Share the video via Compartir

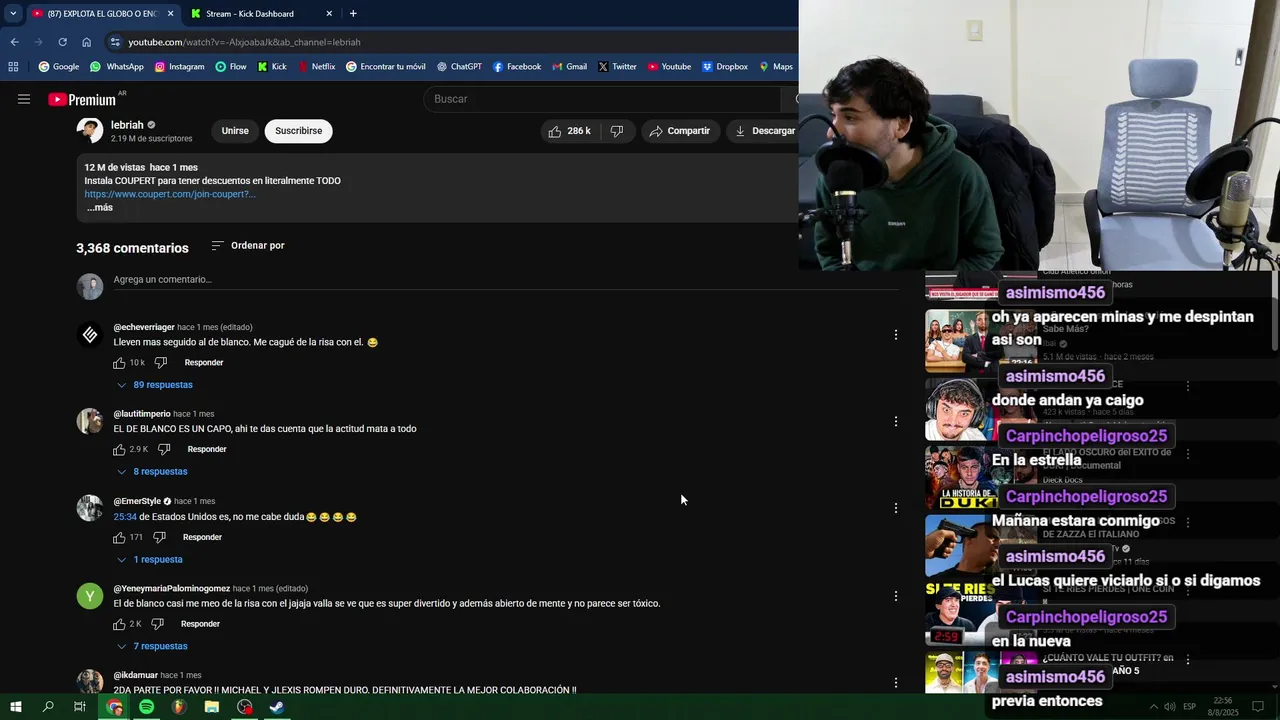tap(679, 131)
